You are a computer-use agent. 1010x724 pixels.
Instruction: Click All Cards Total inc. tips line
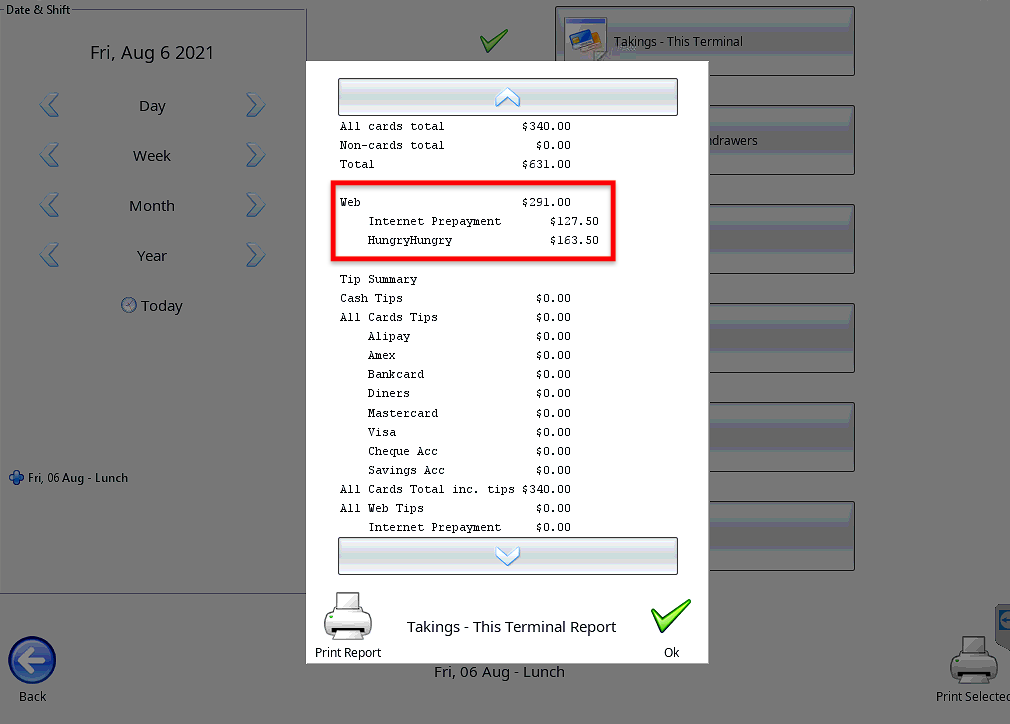tap(455, 489)
